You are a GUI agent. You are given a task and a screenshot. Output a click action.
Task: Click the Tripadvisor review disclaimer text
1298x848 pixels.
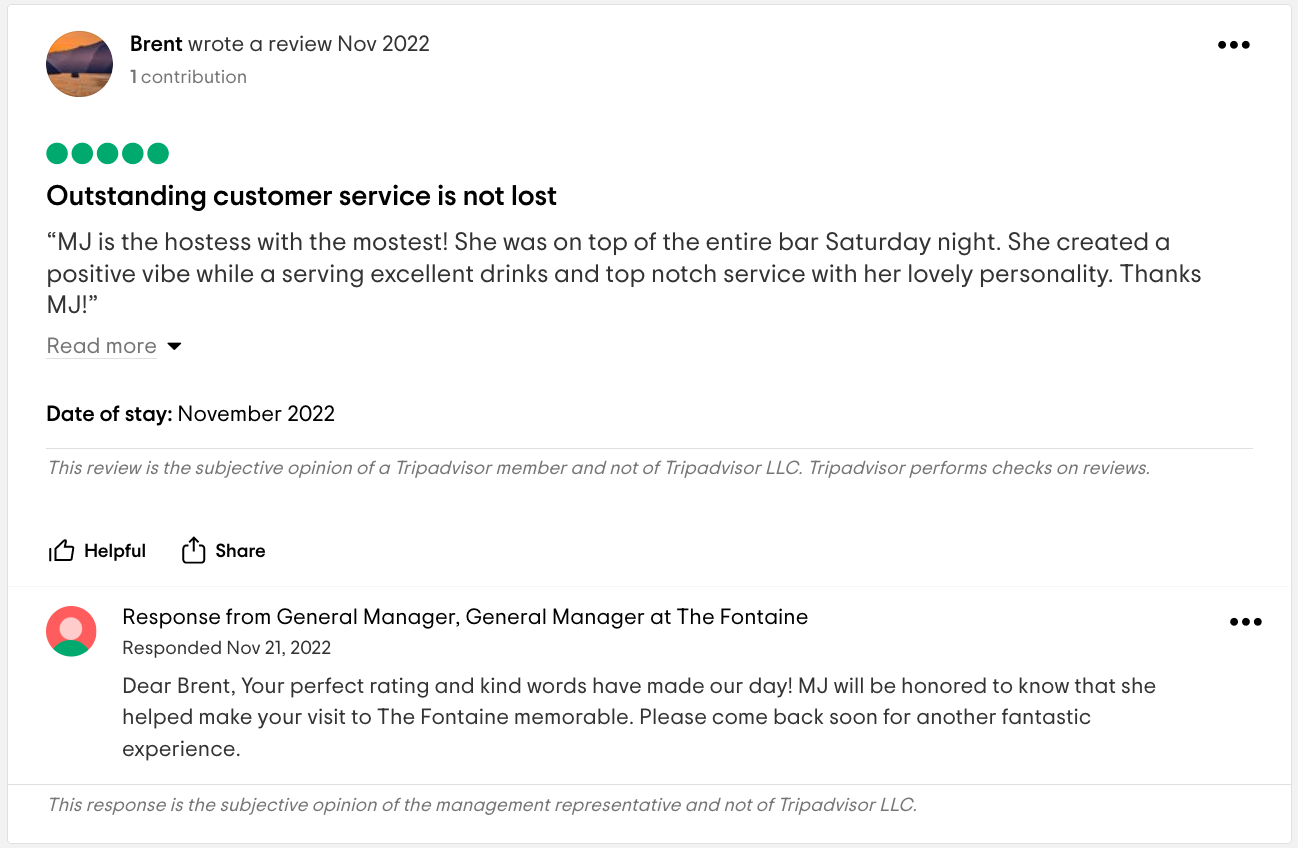[600, 467]
